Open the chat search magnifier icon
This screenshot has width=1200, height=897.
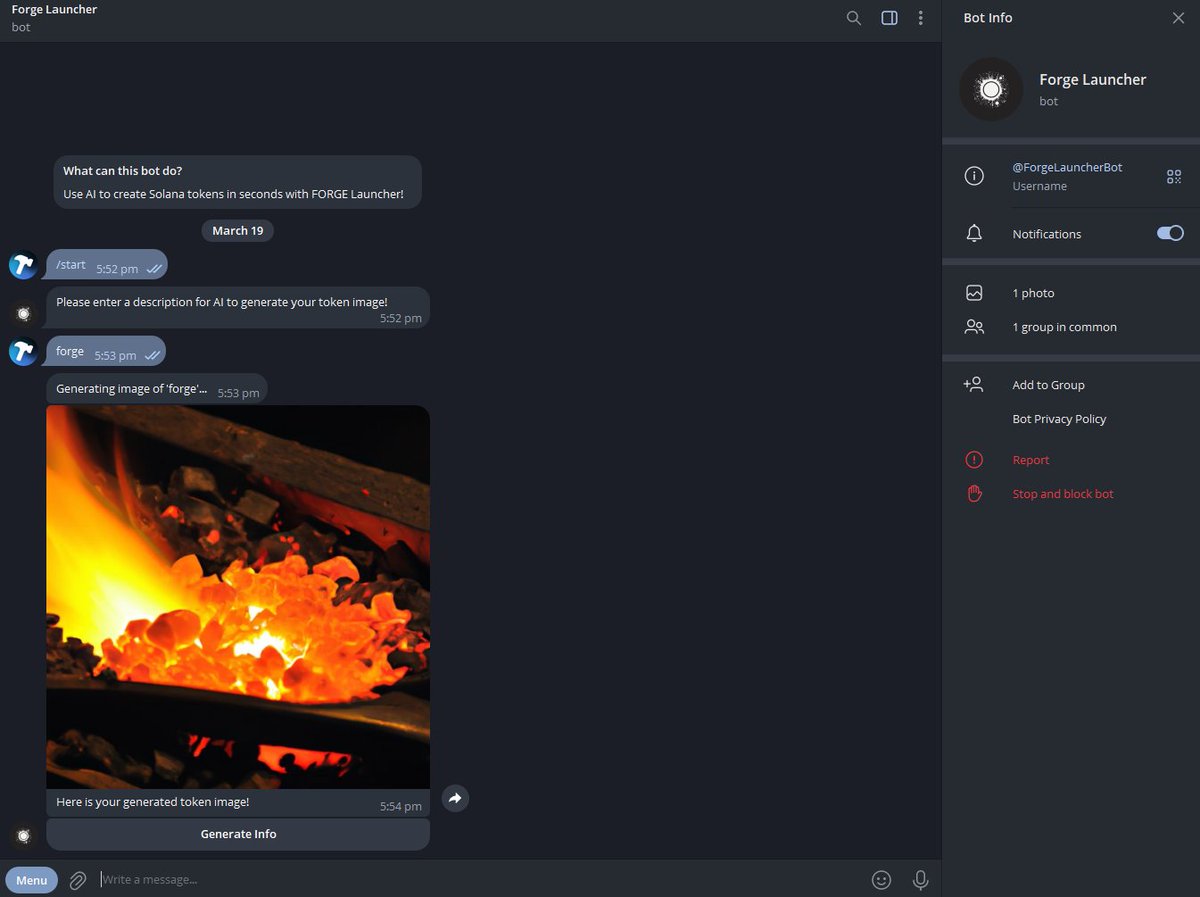pyautogui.click(x=853, y=18)
